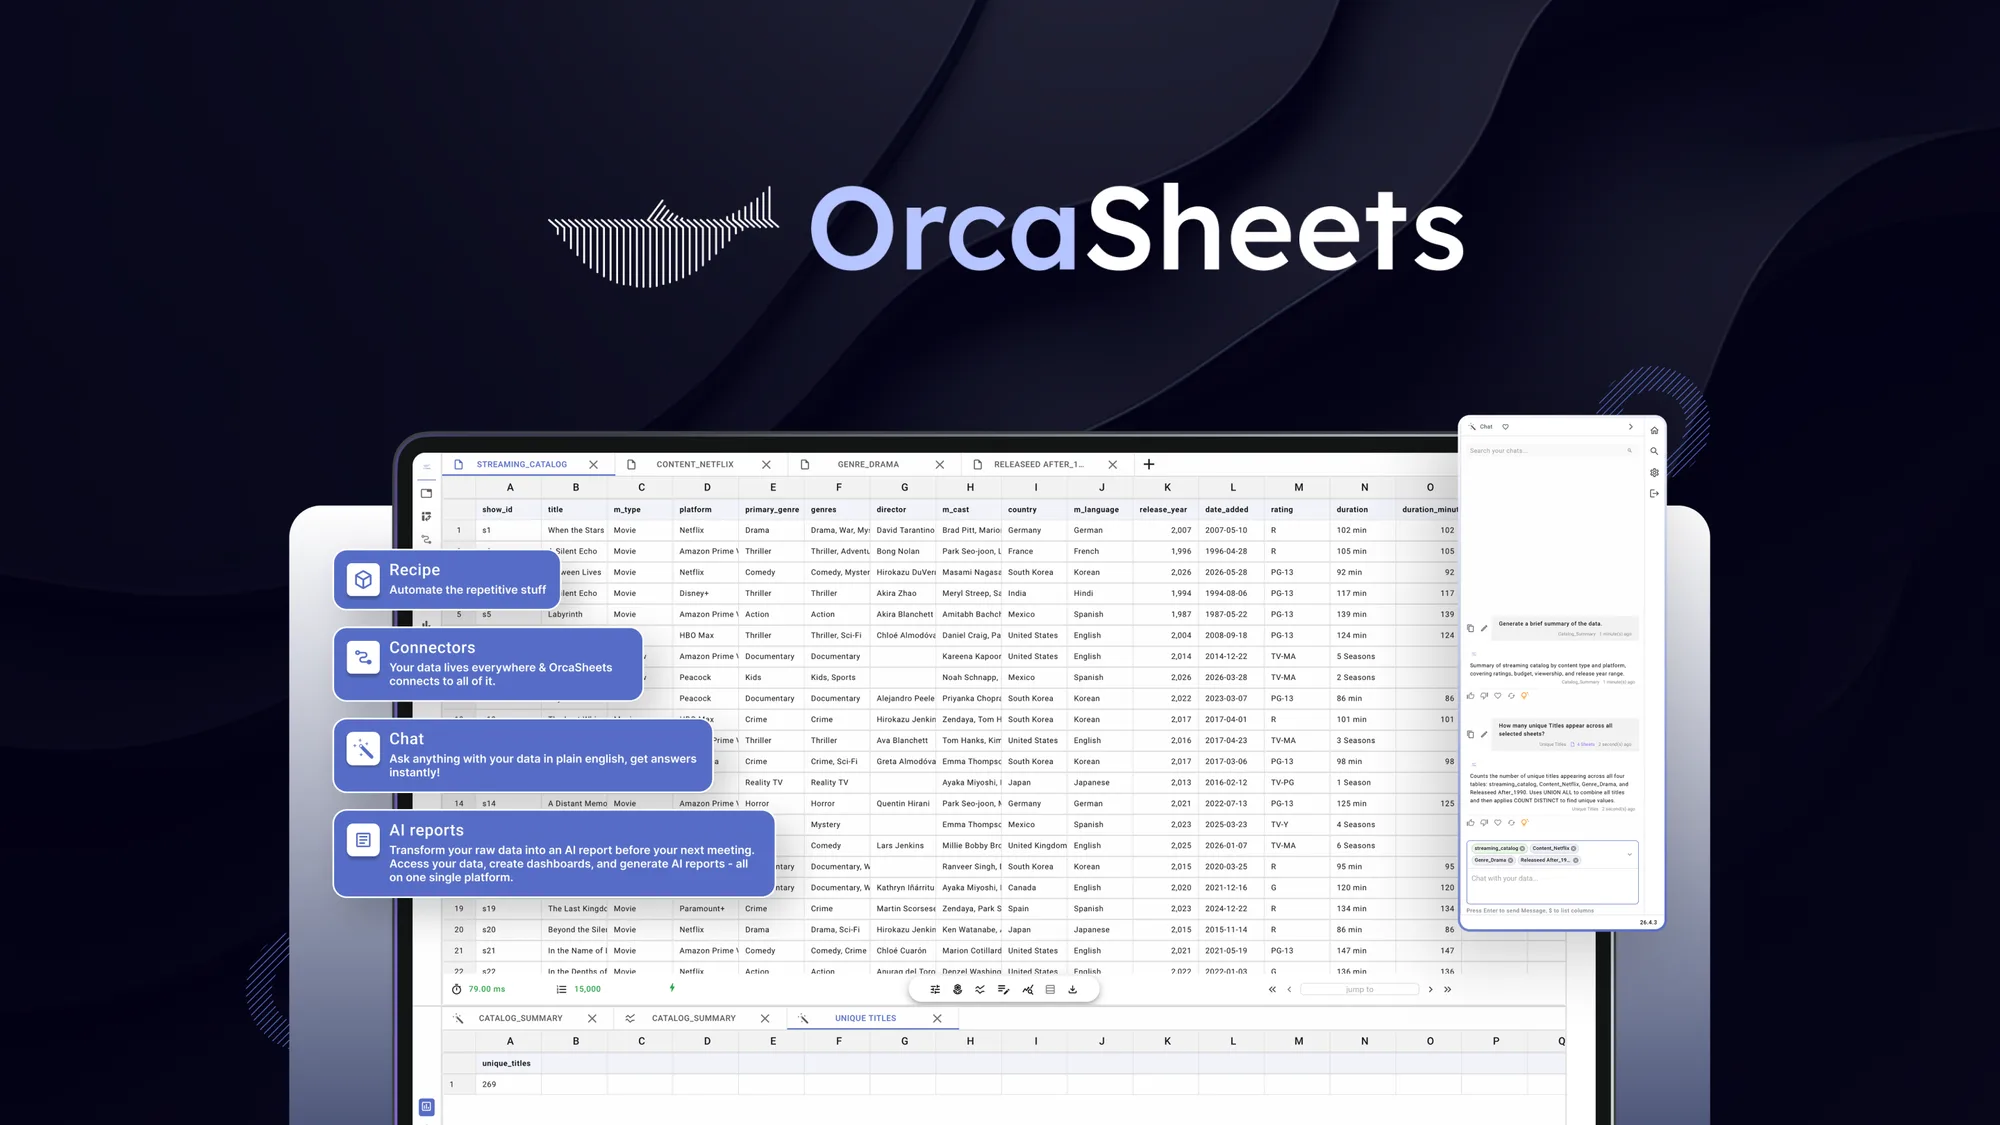The image size is (2000, 1125).
Task: Click the connectors icon in left sidebar
Action: click(426, 539)
